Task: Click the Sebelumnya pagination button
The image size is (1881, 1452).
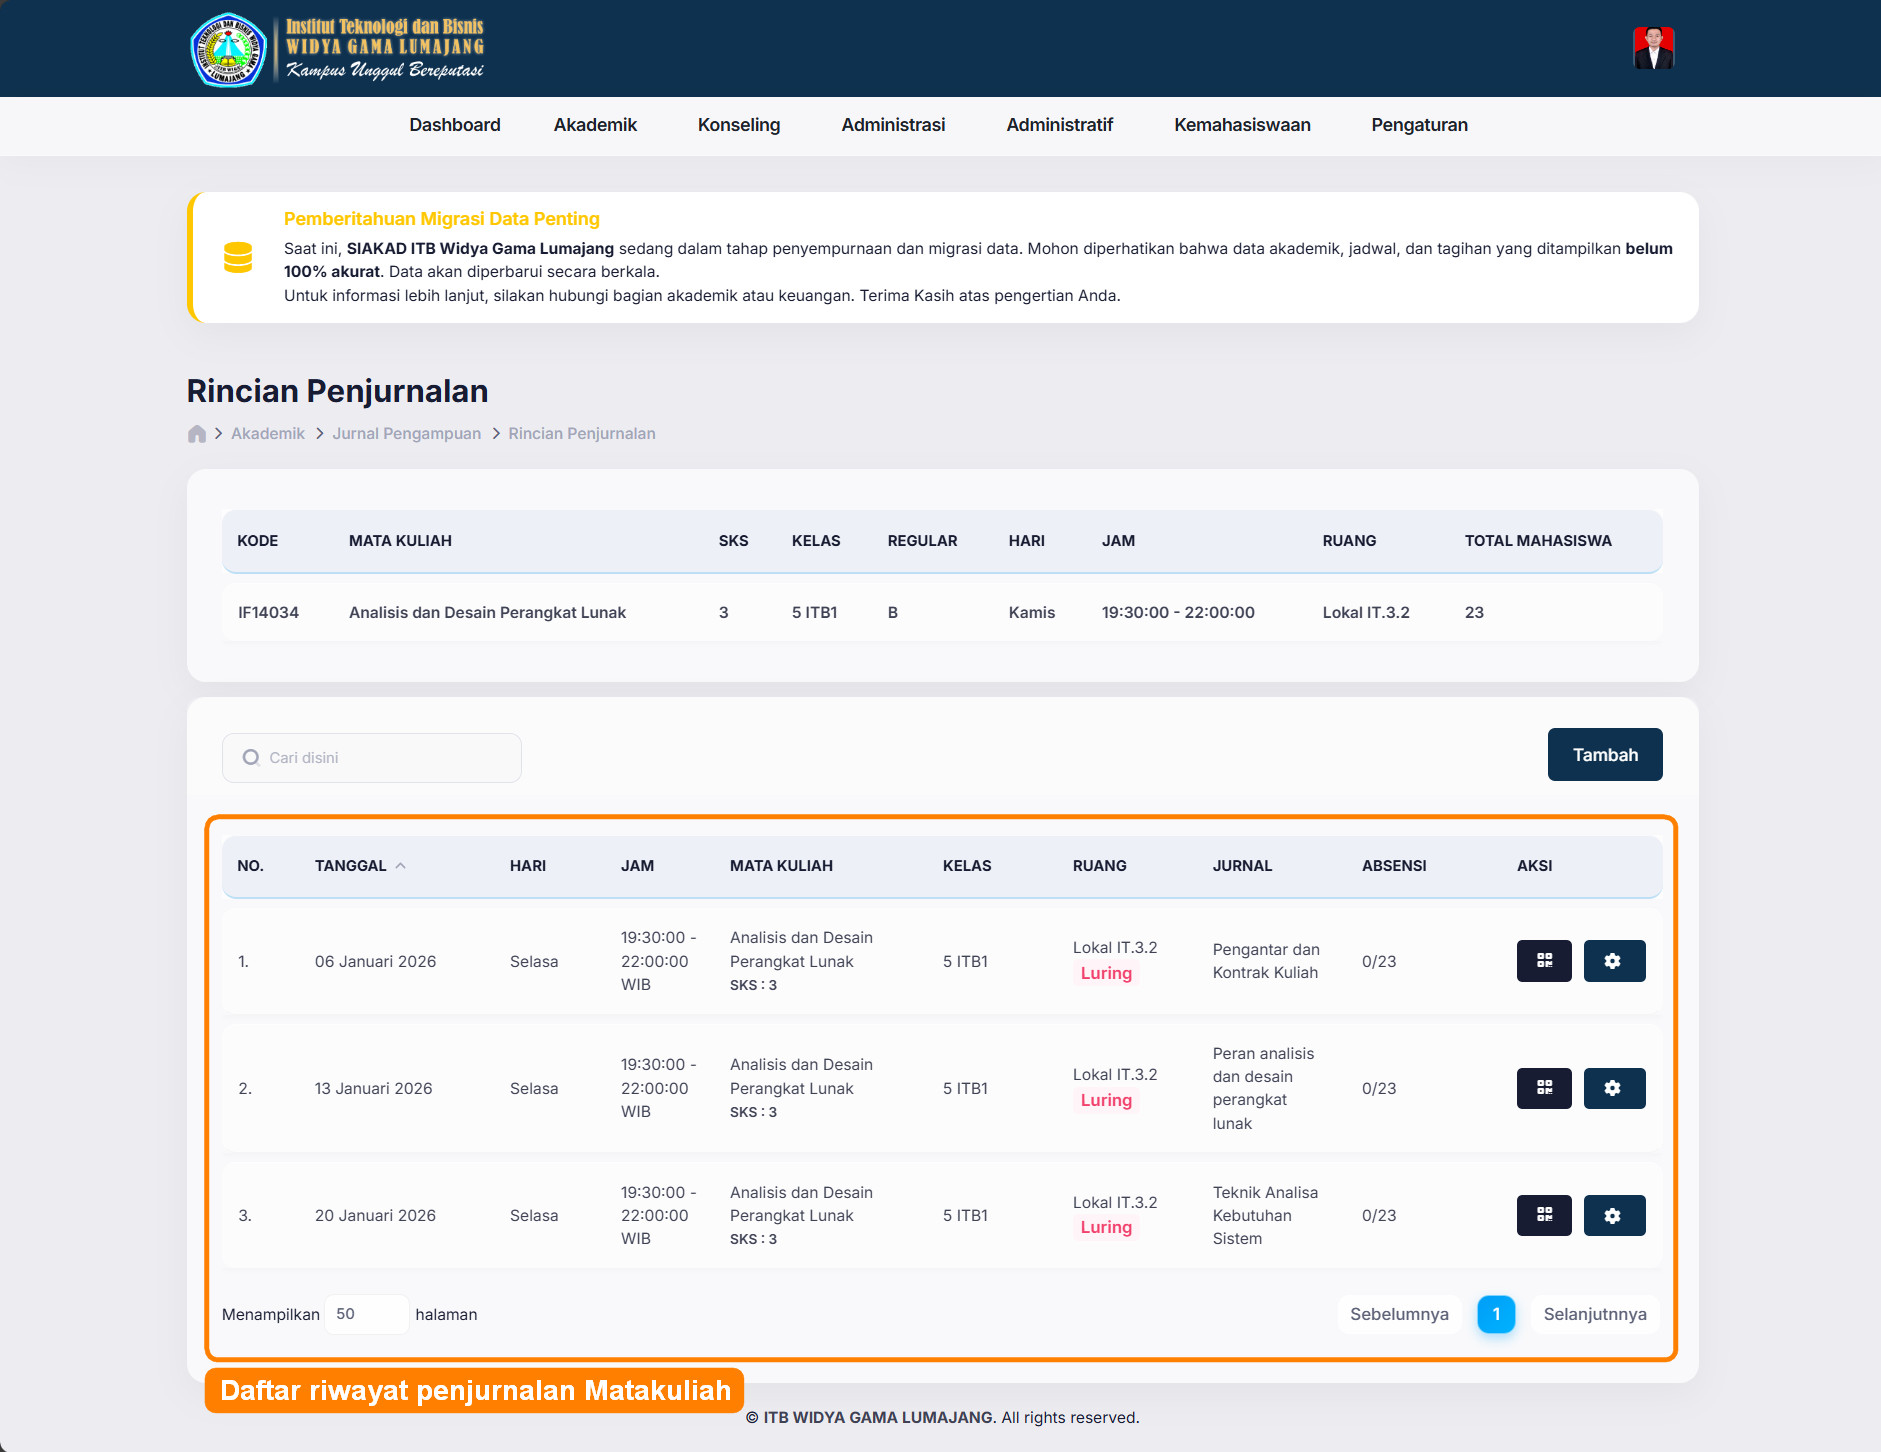Action: [1399, 1314]
